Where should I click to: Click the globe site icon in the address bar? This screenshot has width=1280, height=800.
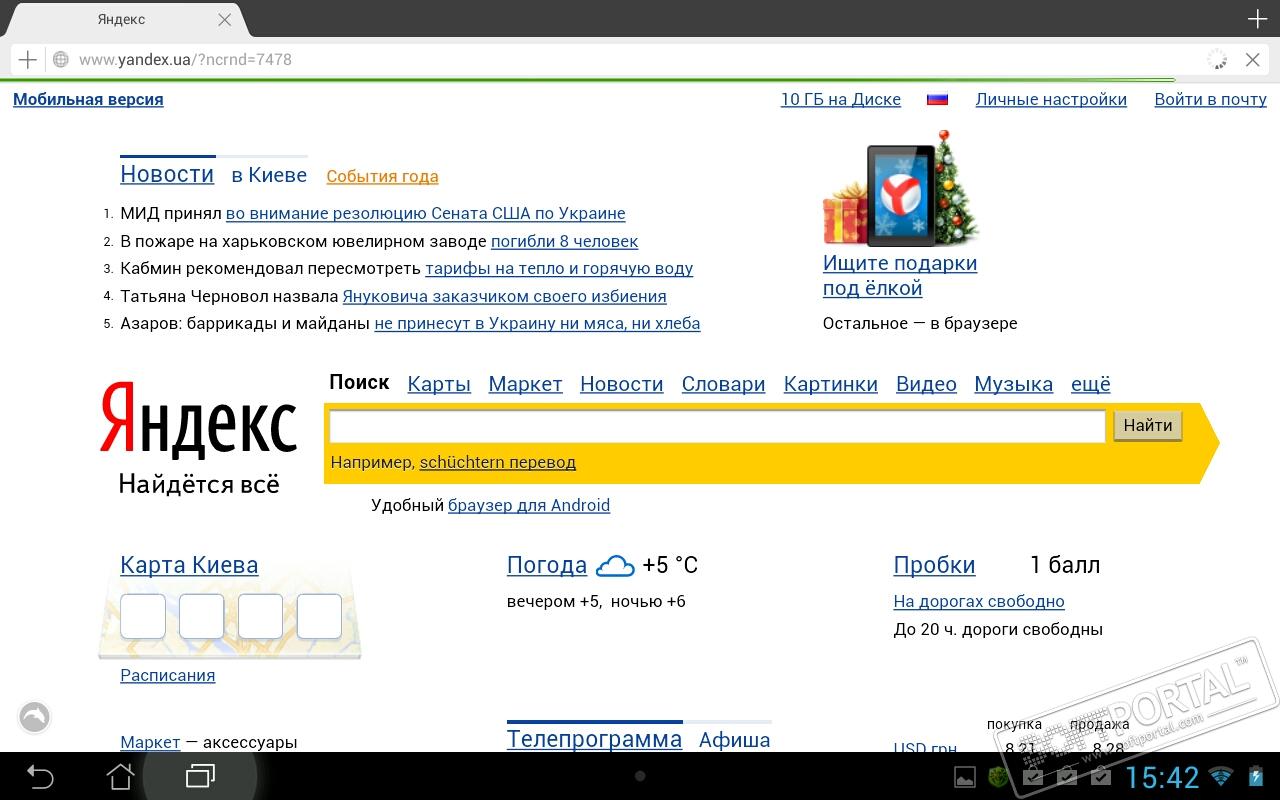pos(61,60)
